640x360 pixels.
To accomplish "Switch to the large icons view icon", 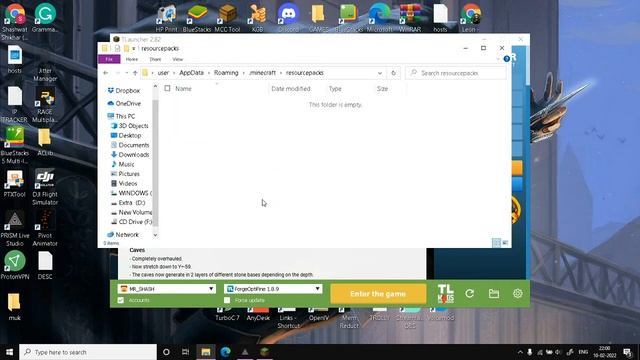I will point(505,243).
